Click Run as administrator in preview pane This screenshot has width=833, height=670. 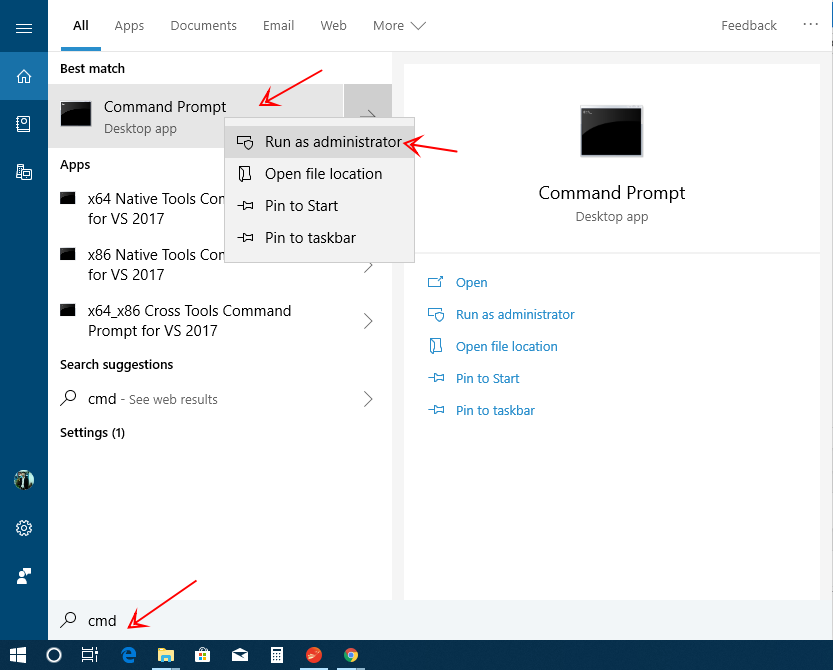(515, 315)
